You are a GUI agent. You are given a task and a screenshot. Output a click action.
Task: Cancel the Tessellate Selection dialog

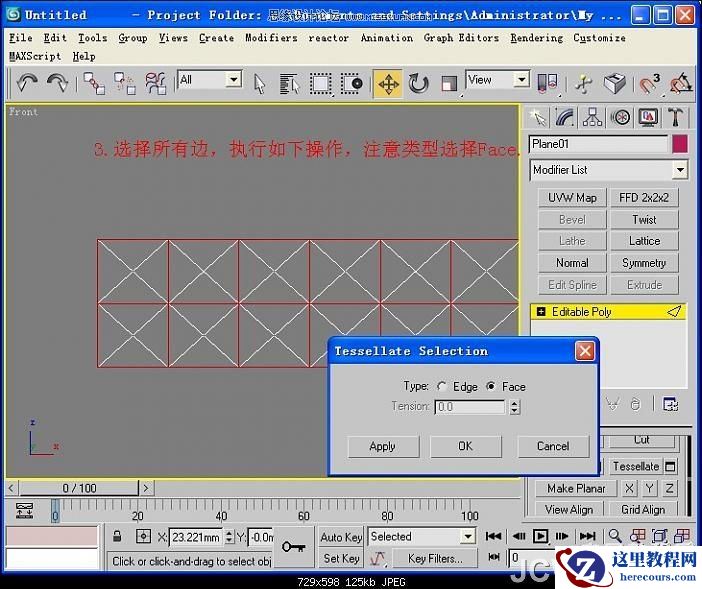[553, 446]
